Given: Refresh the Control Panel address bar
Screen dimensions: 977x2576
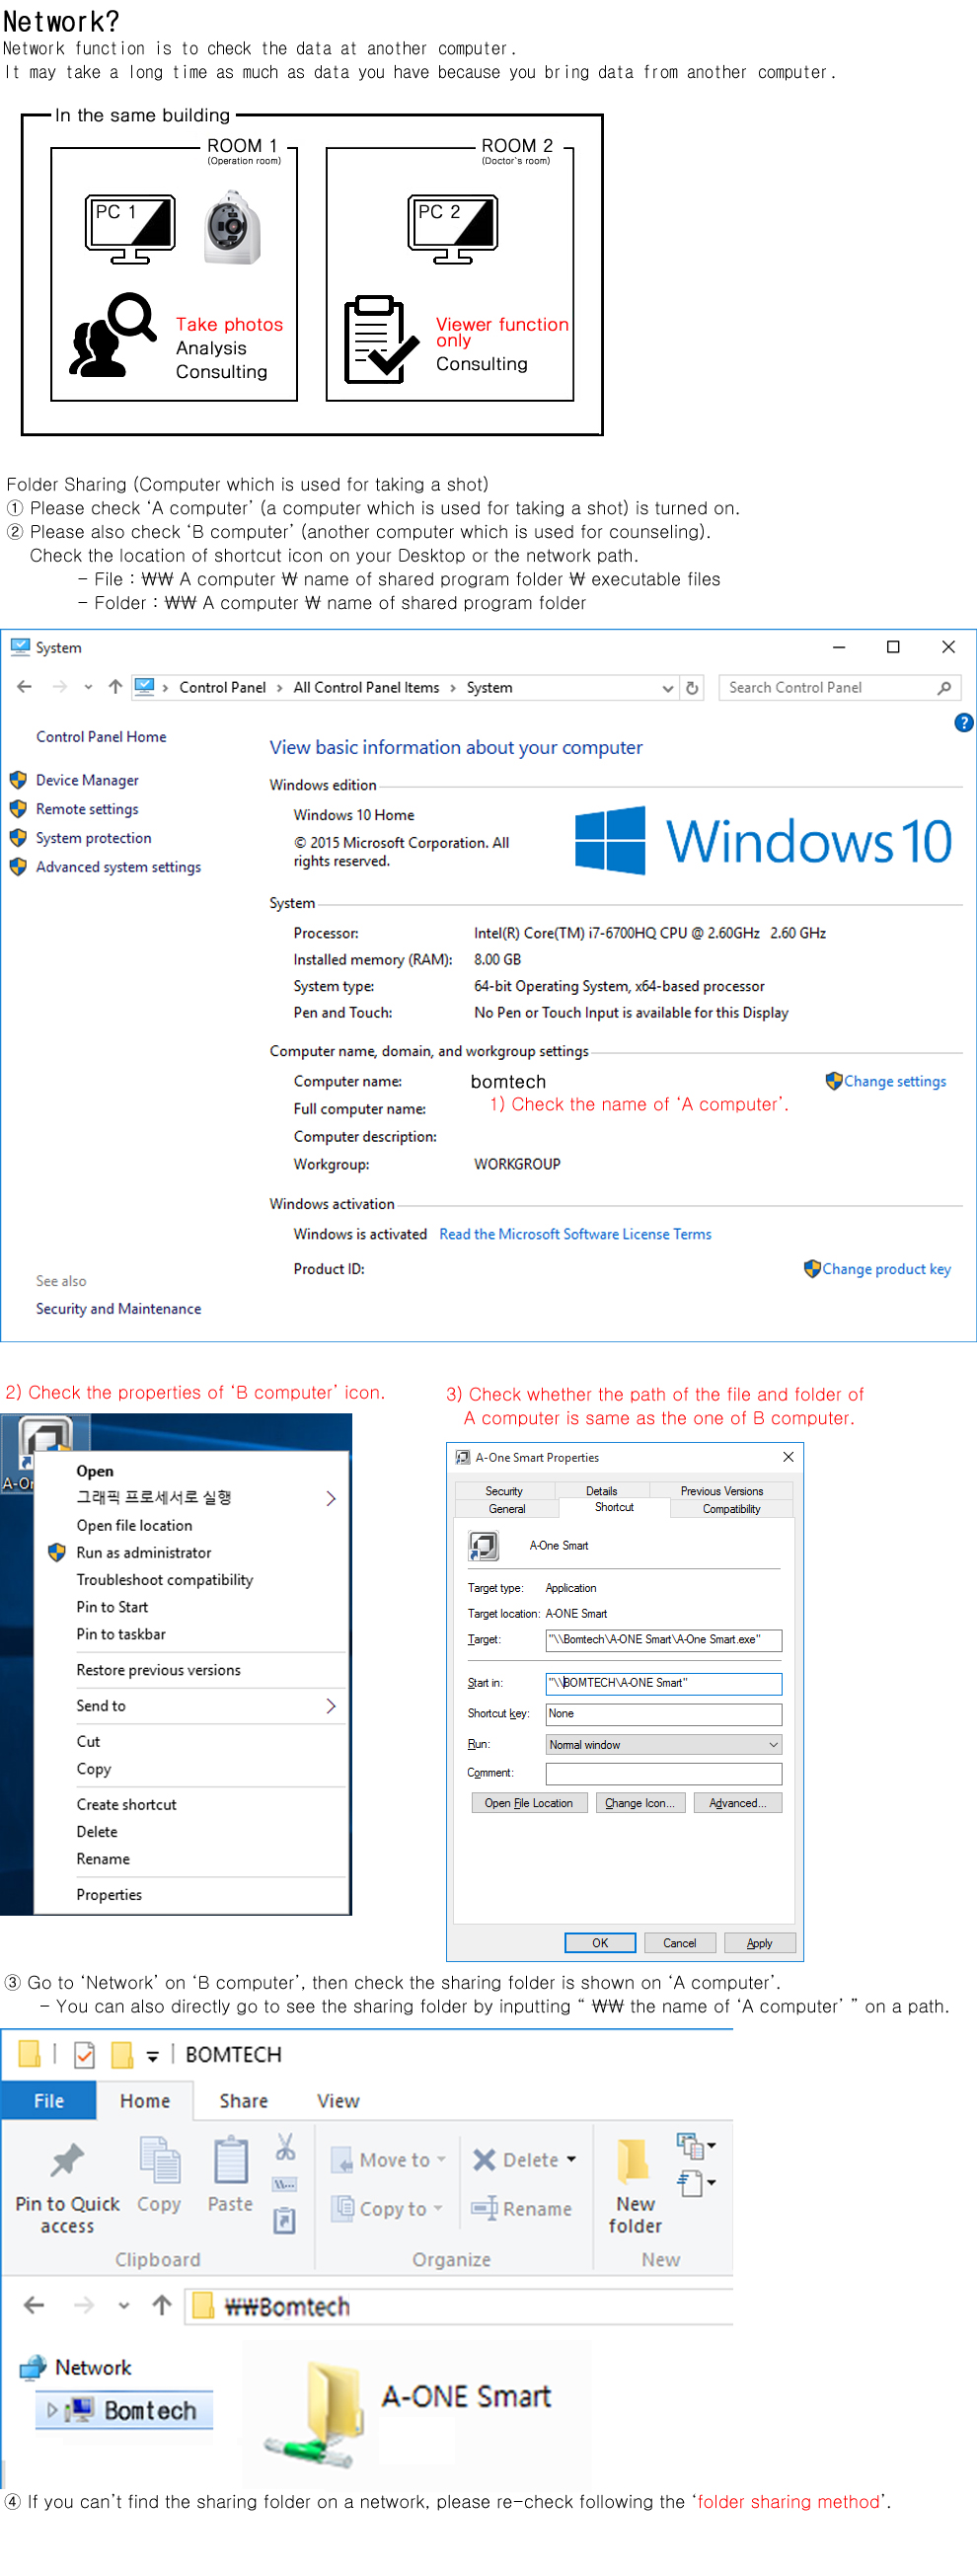Looking at the screenshot, I should [692, 688].
